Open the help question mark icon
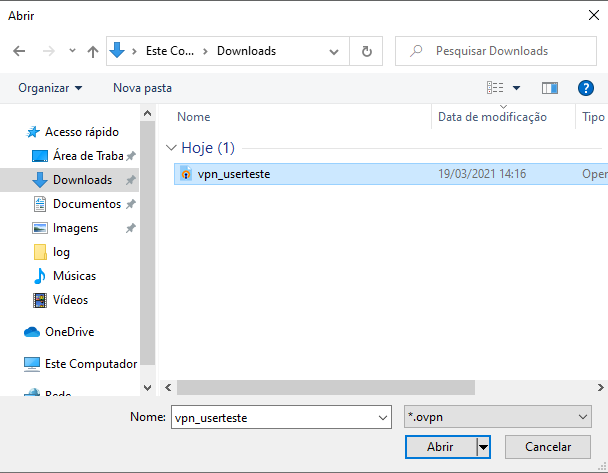Screen dimensions: 608x473 [586, 88]
